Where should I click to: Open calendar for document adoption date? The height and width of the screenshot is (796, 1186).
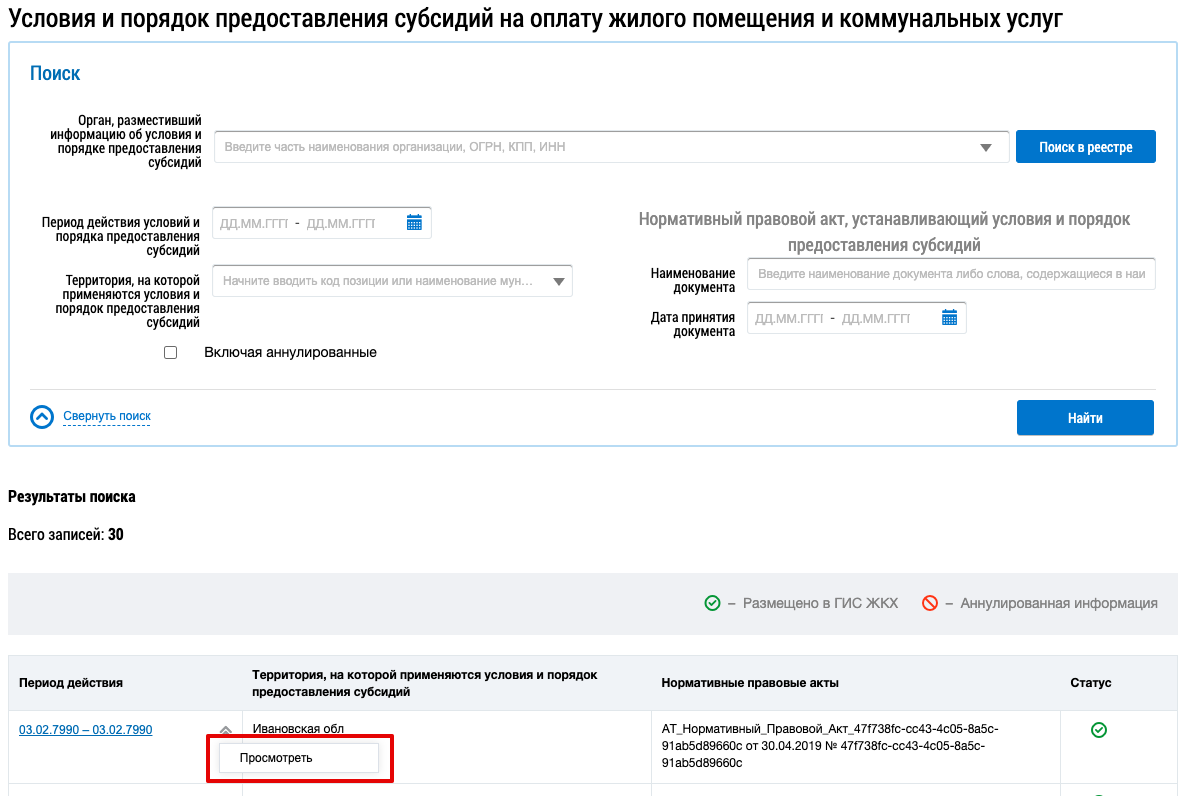(x=949, y=318)
